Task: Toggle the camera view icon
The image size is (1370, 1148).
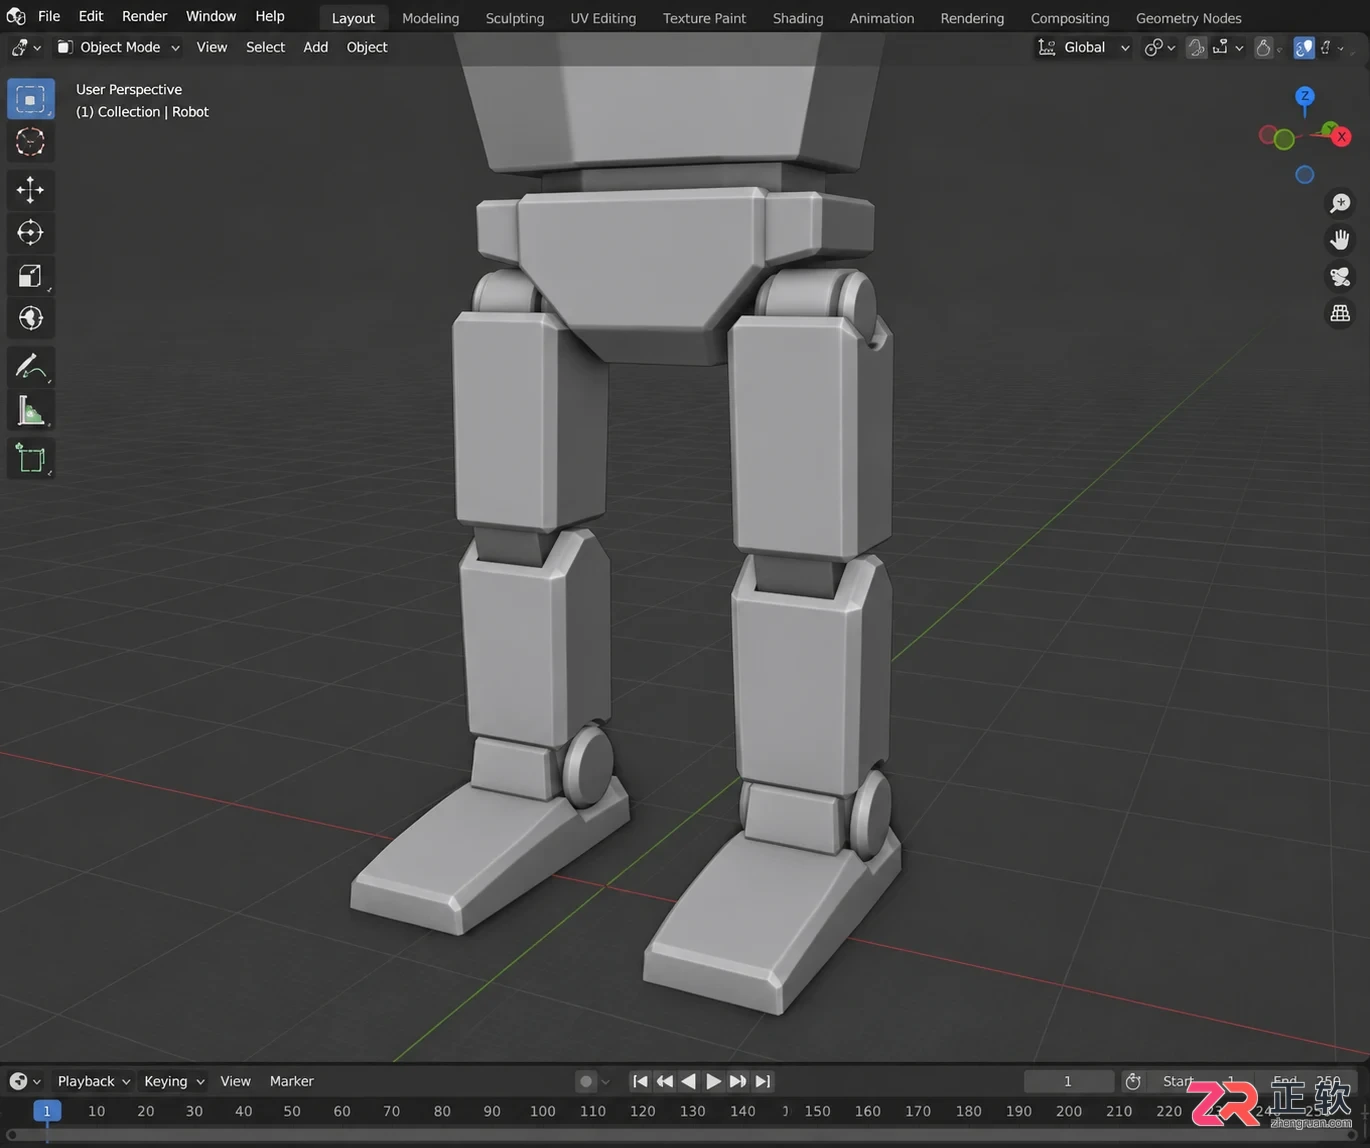Action: 1340,277
